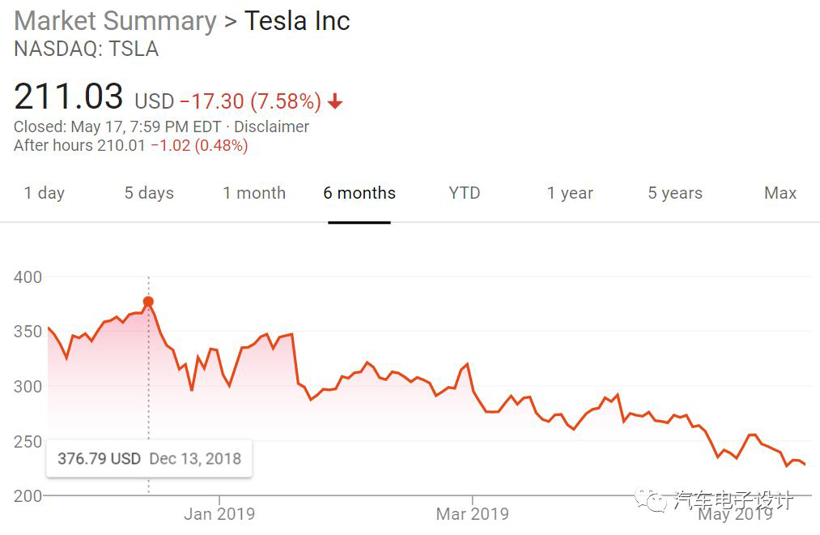The width and height of the screenshot is (820, 535).
Task: Switch to the 5 days tab
Action: (149, 193)
